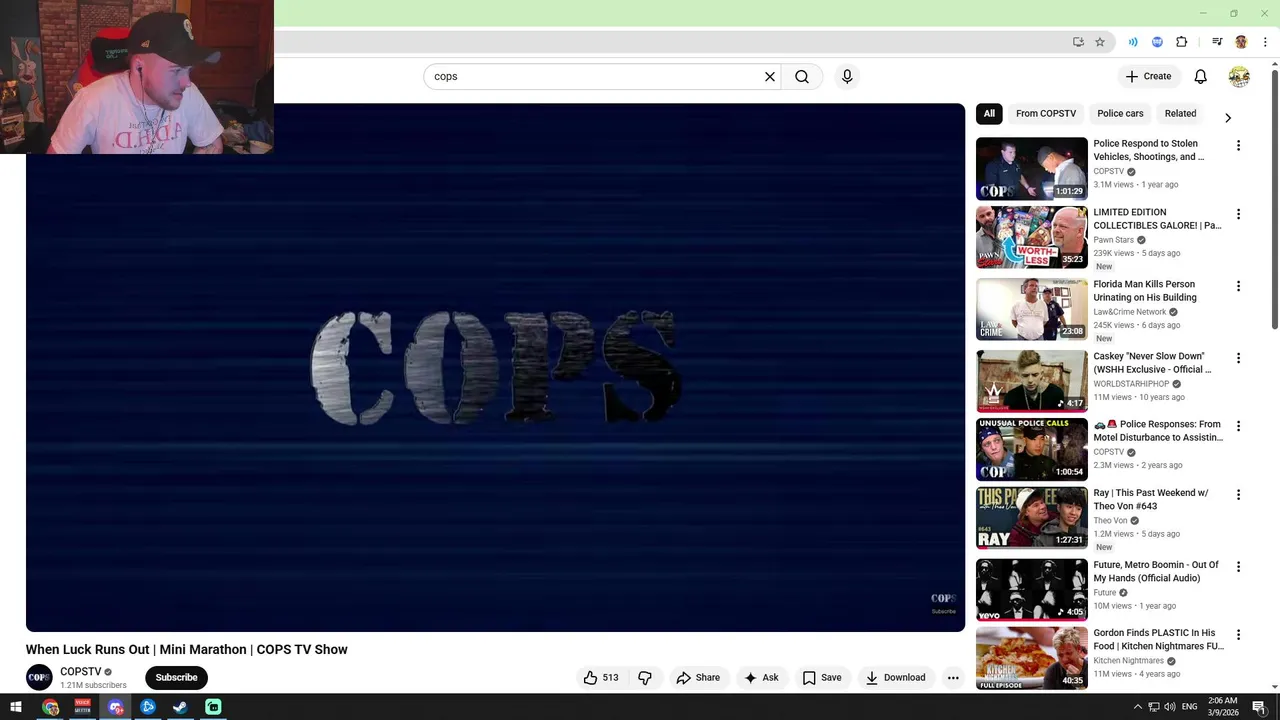Screen dimensions: 1280x720
Task: Show hidden system tray icons
Action: tap(1137, 707)
